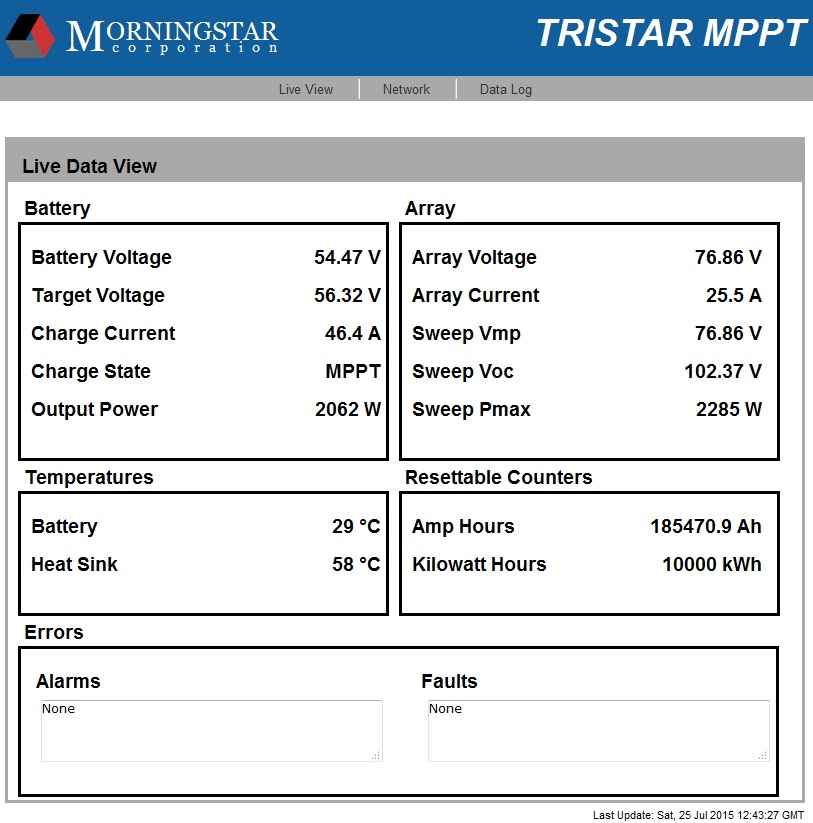Image resolution: width=813 pixels, height=823 pixels.
Task: Click inside the Alarms text box
Action: coord(212,731)
